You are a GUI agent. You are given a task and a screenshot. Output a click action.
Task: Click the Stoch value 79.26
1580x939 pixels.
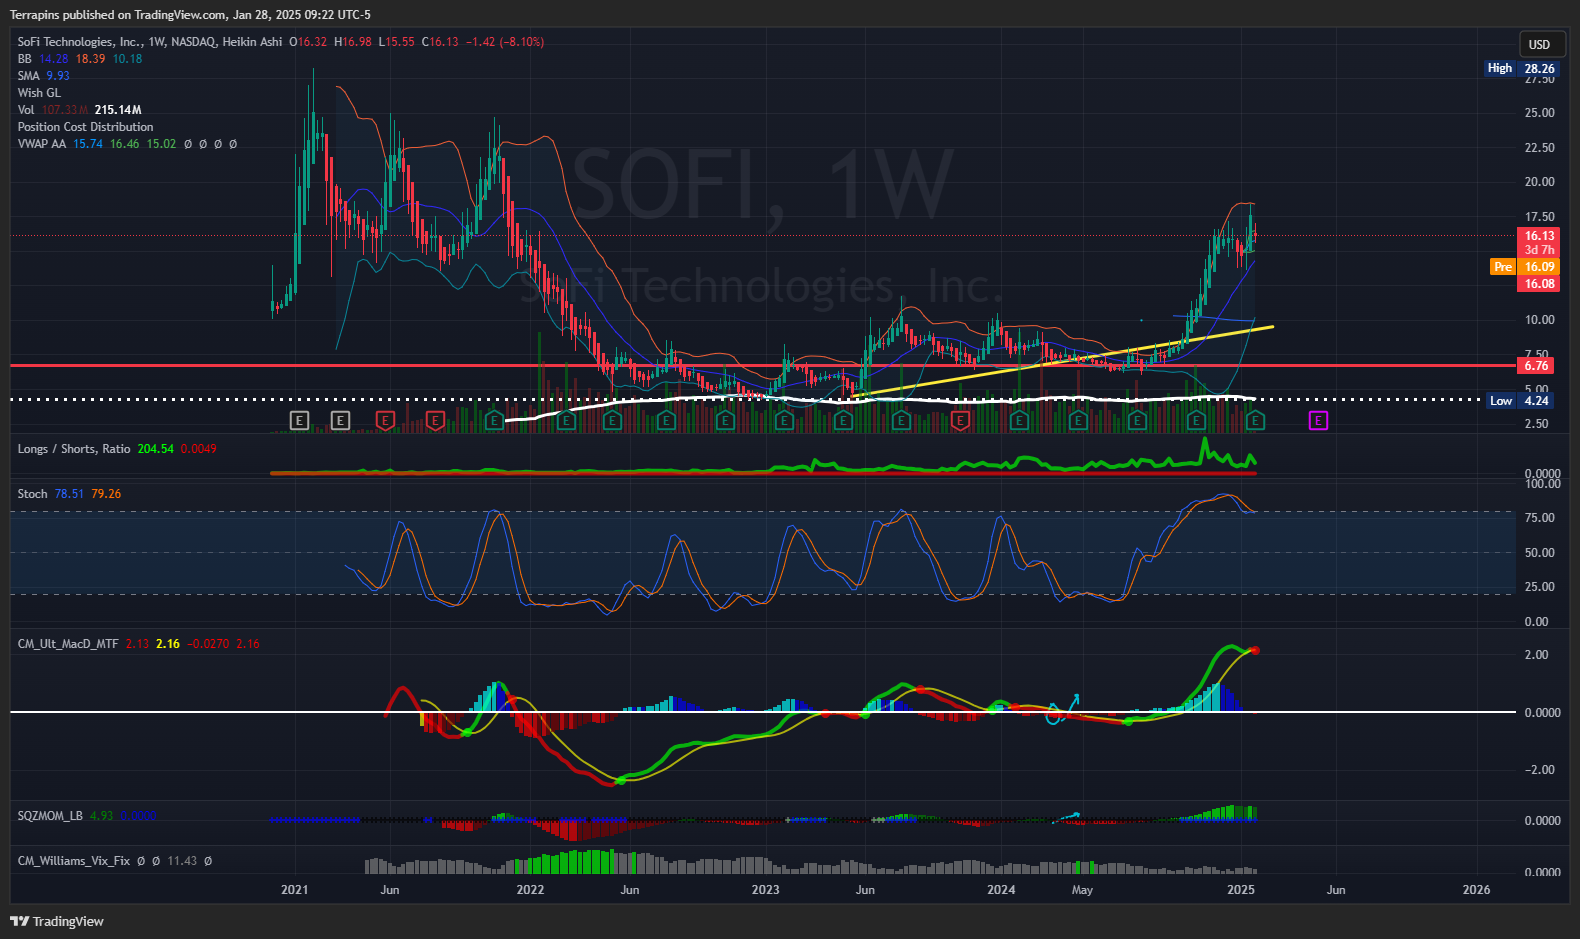(x=106, y=494)
